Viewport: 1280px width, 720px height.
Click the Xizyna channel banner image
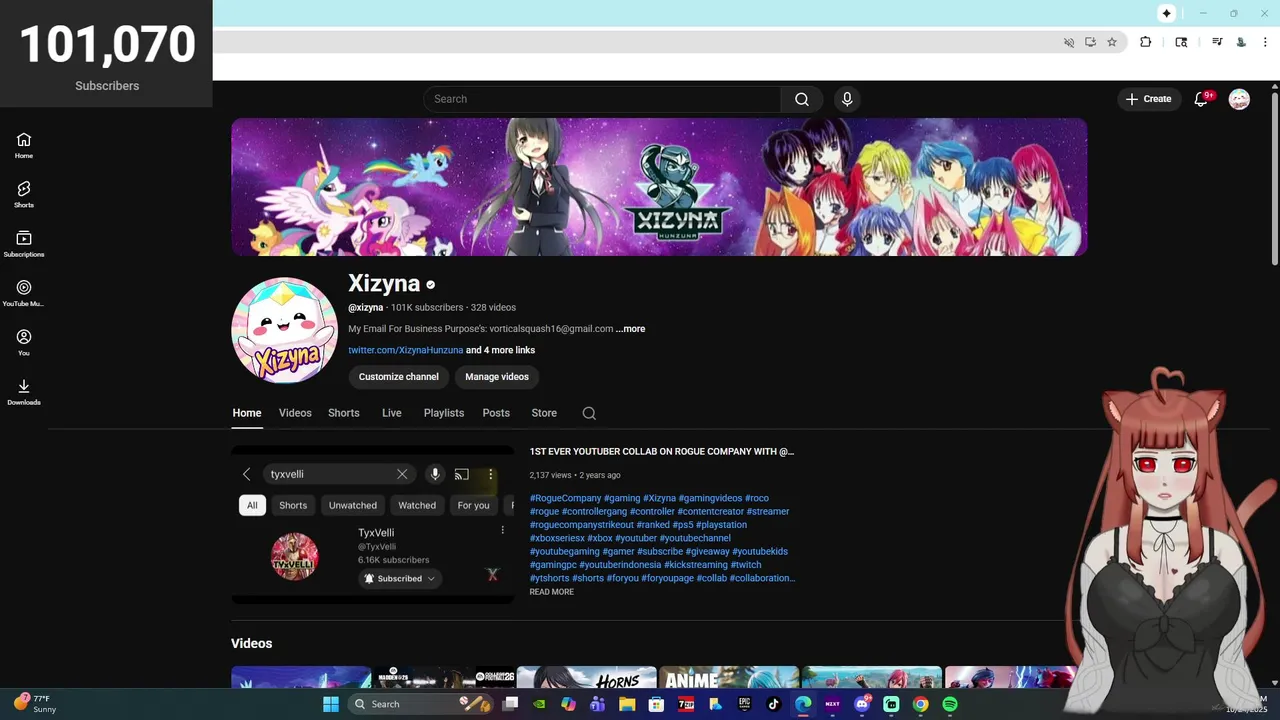(659, 187)
